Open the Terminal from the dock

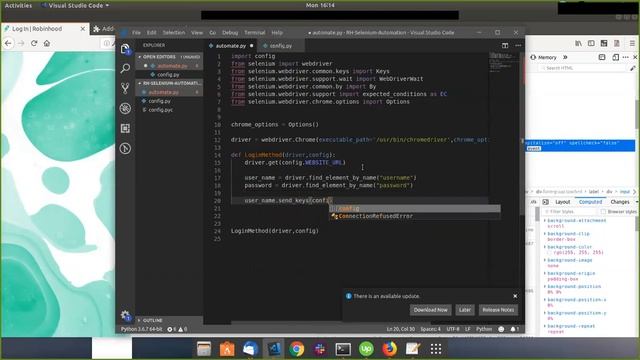point(343,349)
